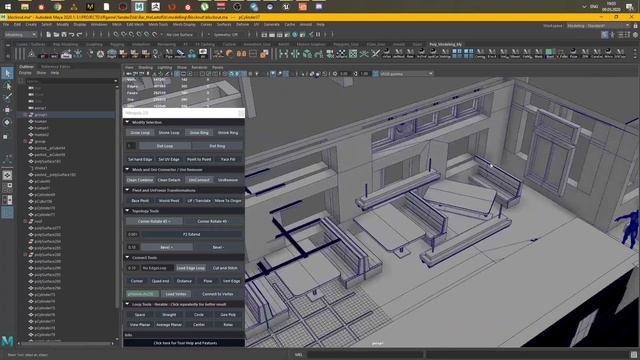This screenshot has height=360, width=640.
Task: Collapse the Loop Tools section
Action: point(127,304)
